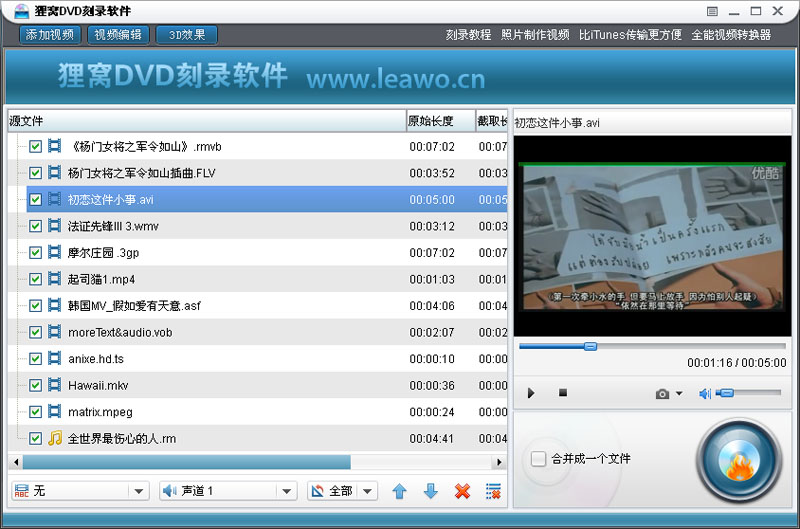Enable 合并成一个文件 checkbox
The height and width of the screenshot is (529, 800).
[538, 459]
